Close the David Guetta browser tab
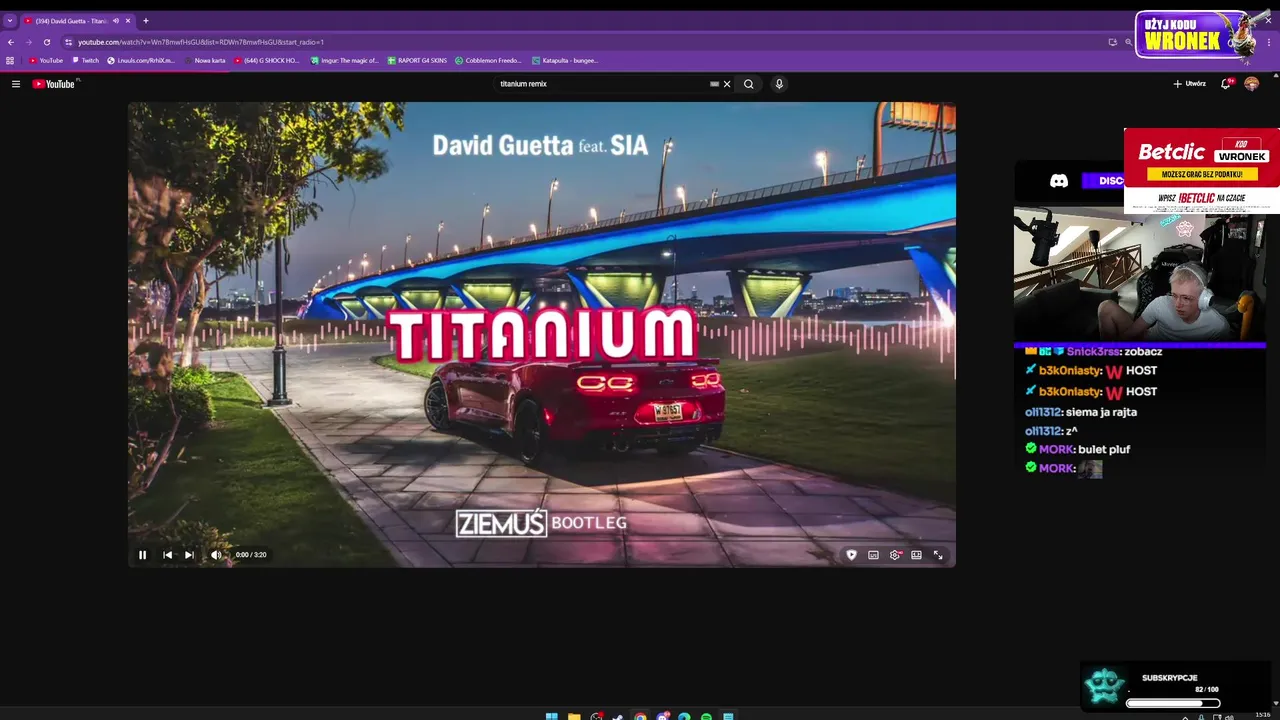The height and width of the screenshot is (720, 1280). click(129, 20)
